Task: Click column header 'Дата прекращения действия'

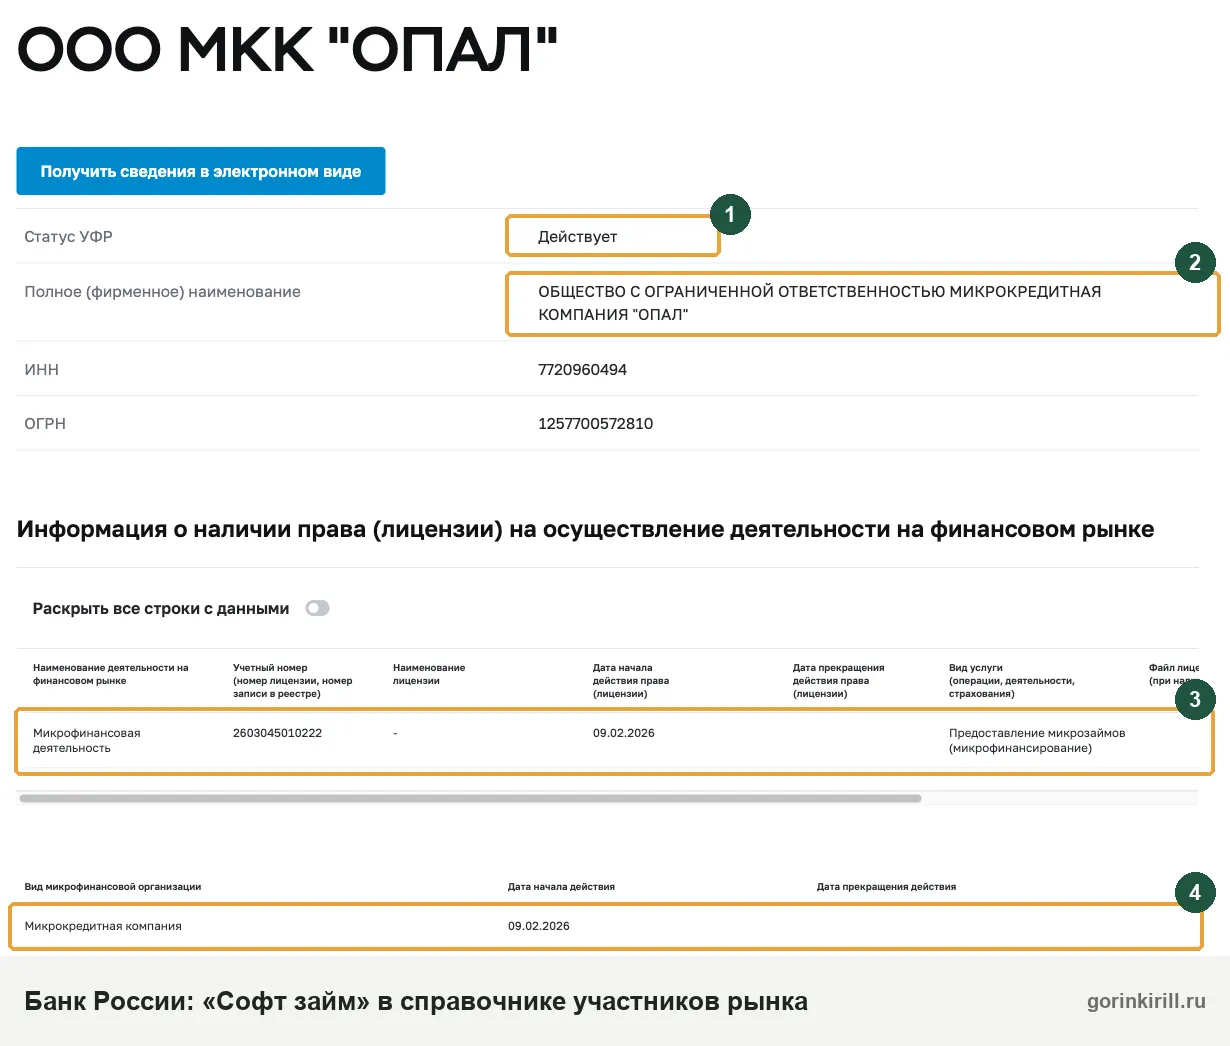Action: point(886,887)
